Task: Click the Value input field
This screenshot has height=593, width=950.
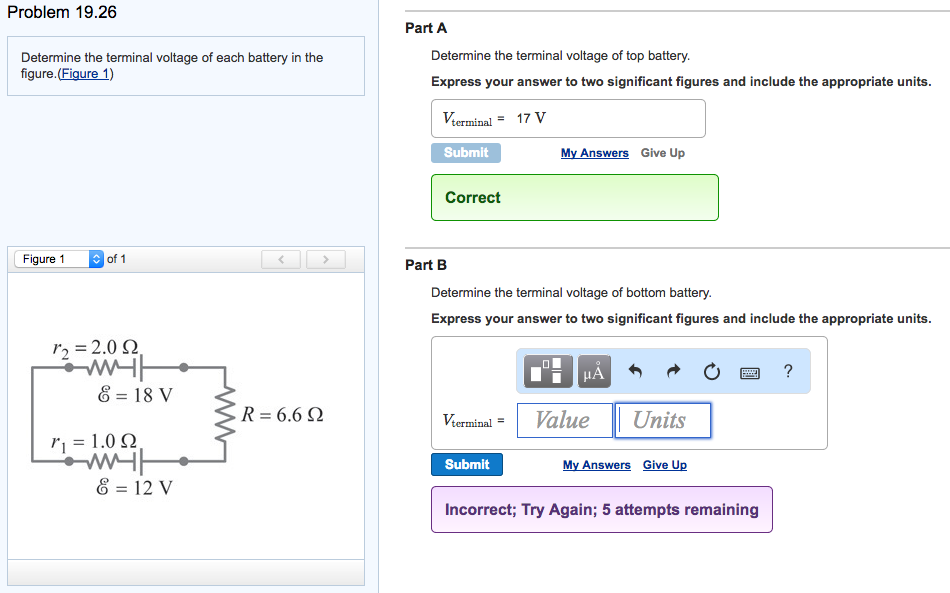Action: [x=564, y=420]
